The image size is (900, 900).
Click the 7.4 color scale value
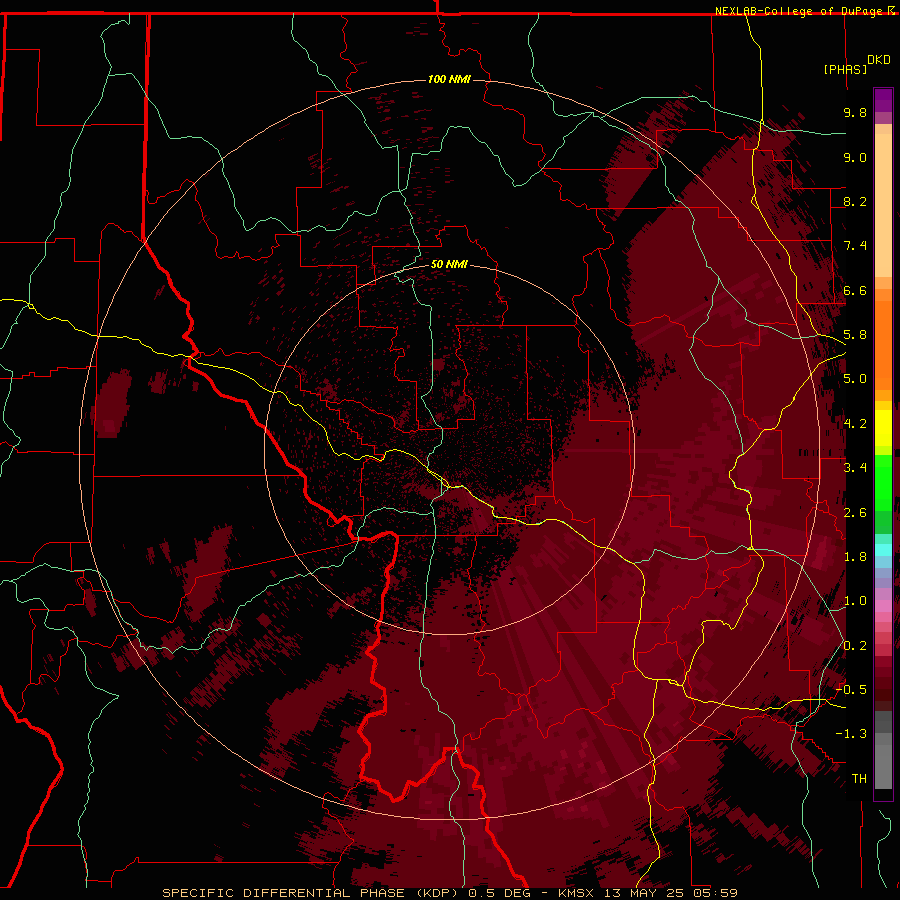855,246
